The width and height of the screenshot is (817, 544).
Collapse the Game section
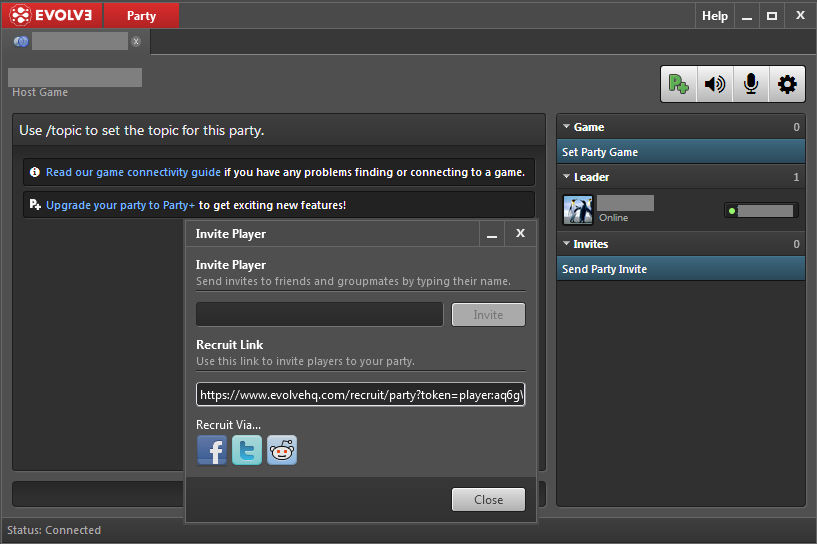pos(566,127)
